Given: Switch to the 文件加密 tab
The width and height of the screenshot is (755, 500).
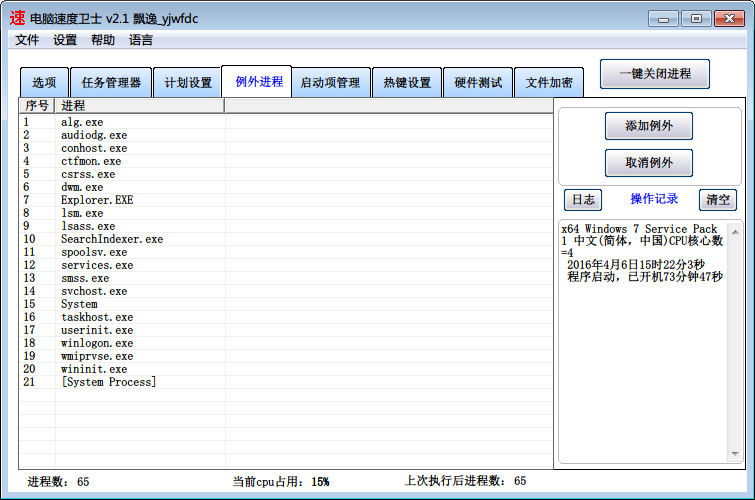Looking at the screenshot, I should (x=549, y=83).
